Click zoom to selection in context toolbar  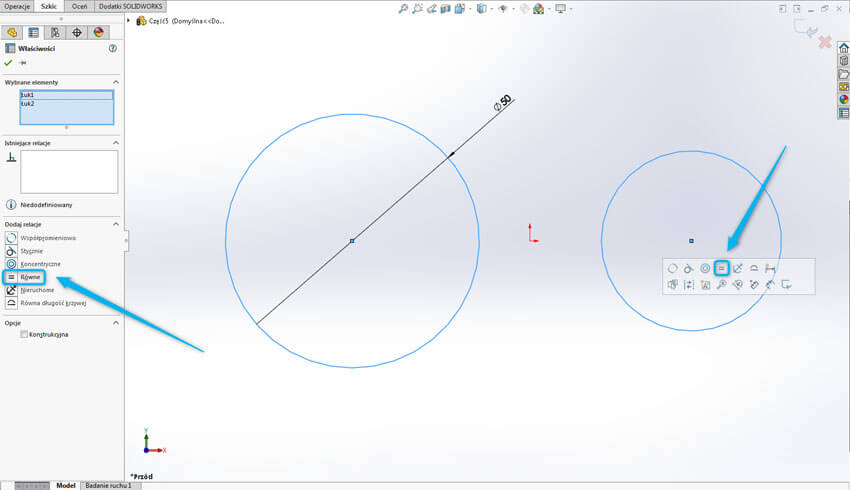722,285
